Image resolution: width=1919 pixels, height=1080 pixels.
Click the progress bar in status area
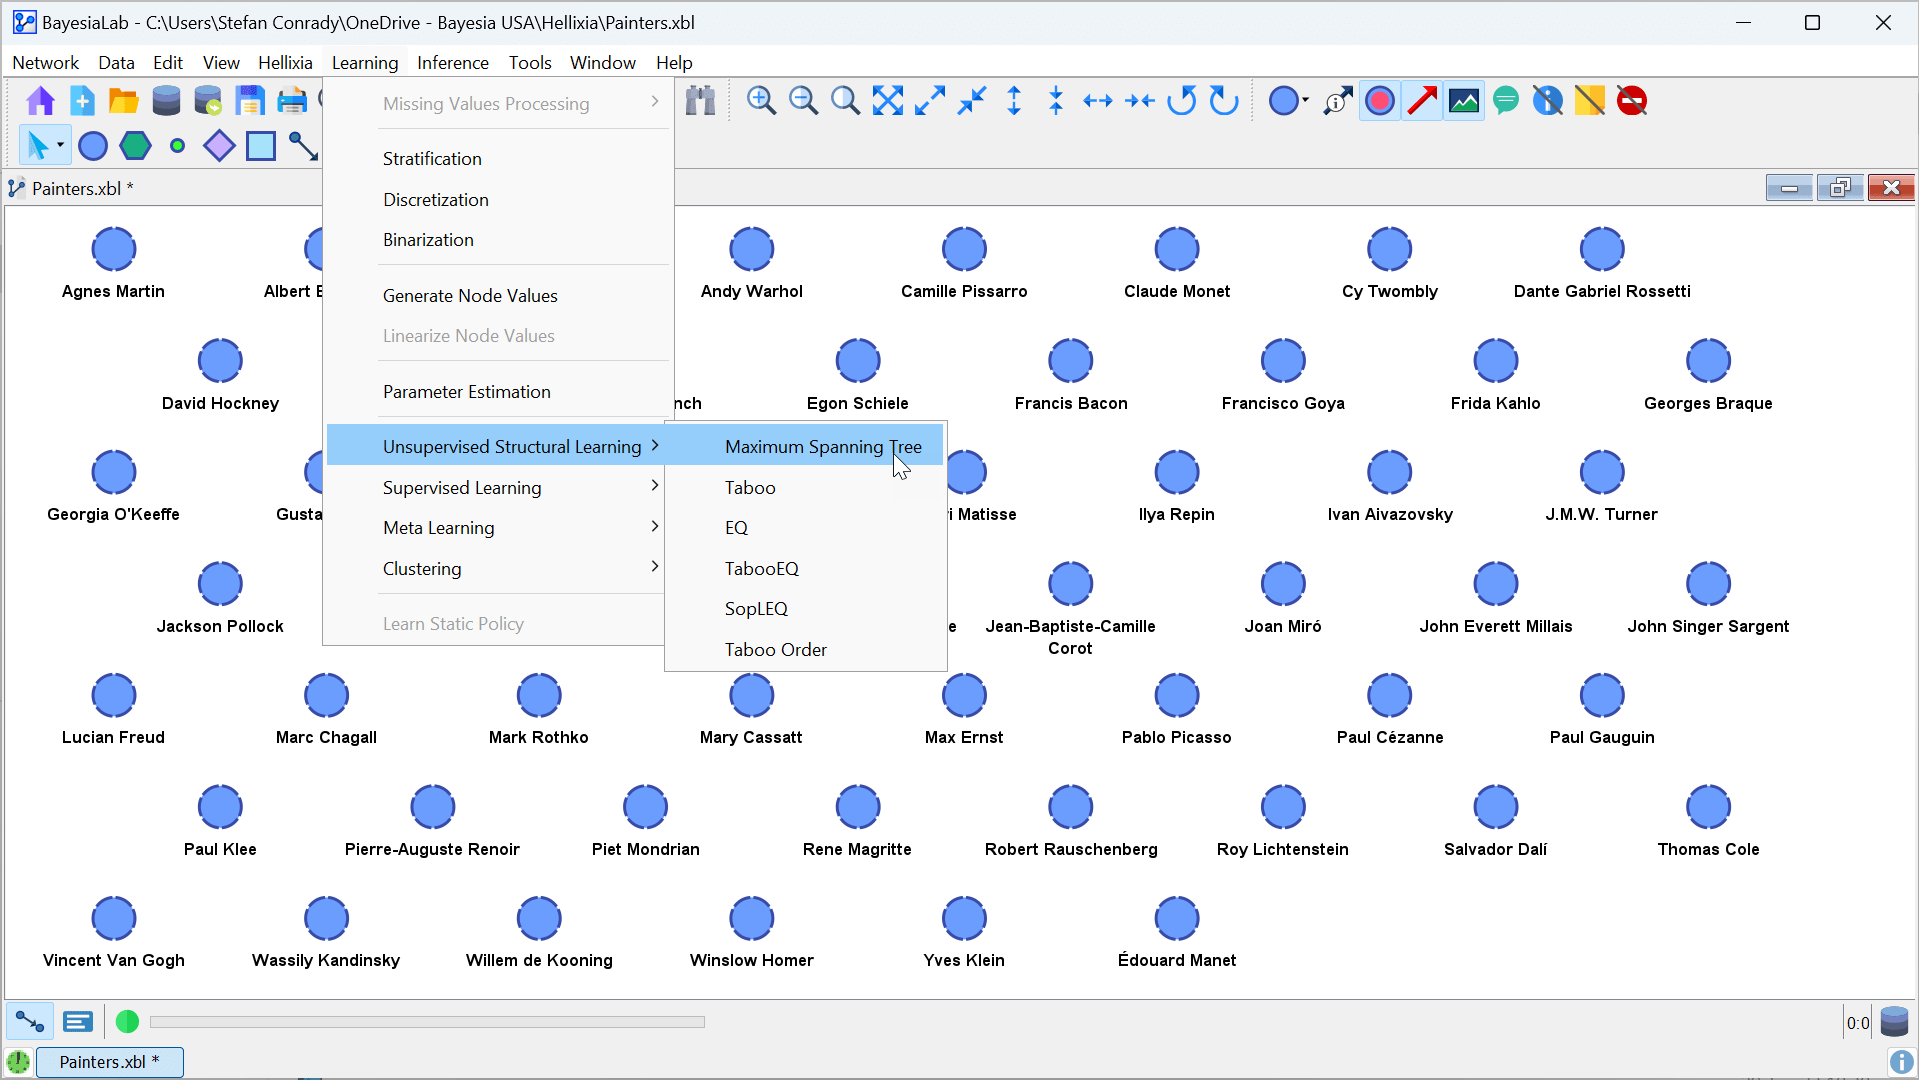click(427, 1022)
